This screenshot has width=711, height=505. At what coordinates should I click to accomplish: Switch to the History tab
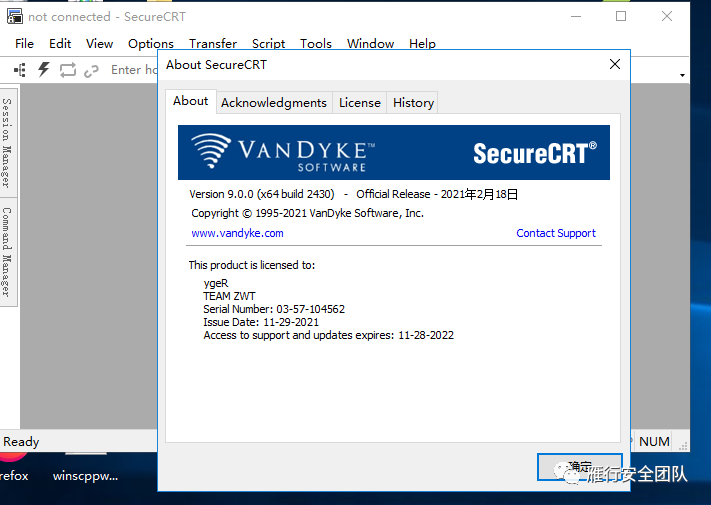(413, 103)
